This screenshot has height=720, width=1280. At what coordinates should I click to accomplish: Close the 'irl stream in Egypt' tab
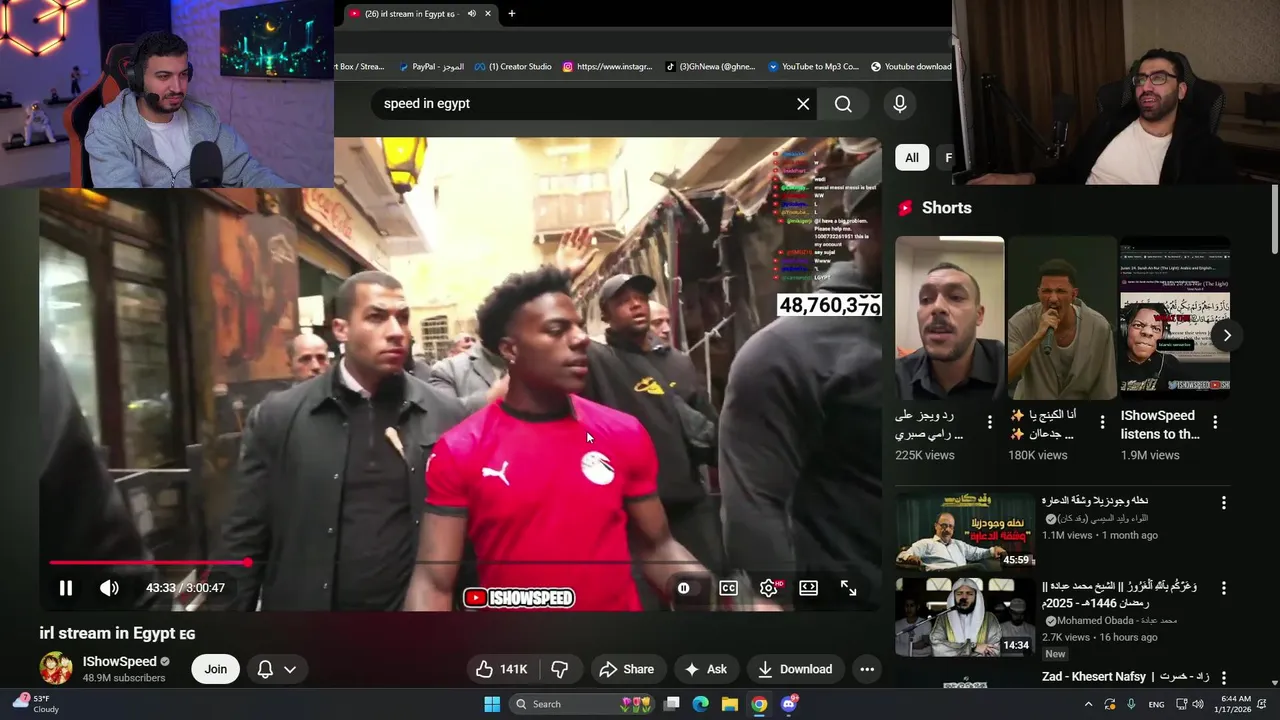click(488, 14)
